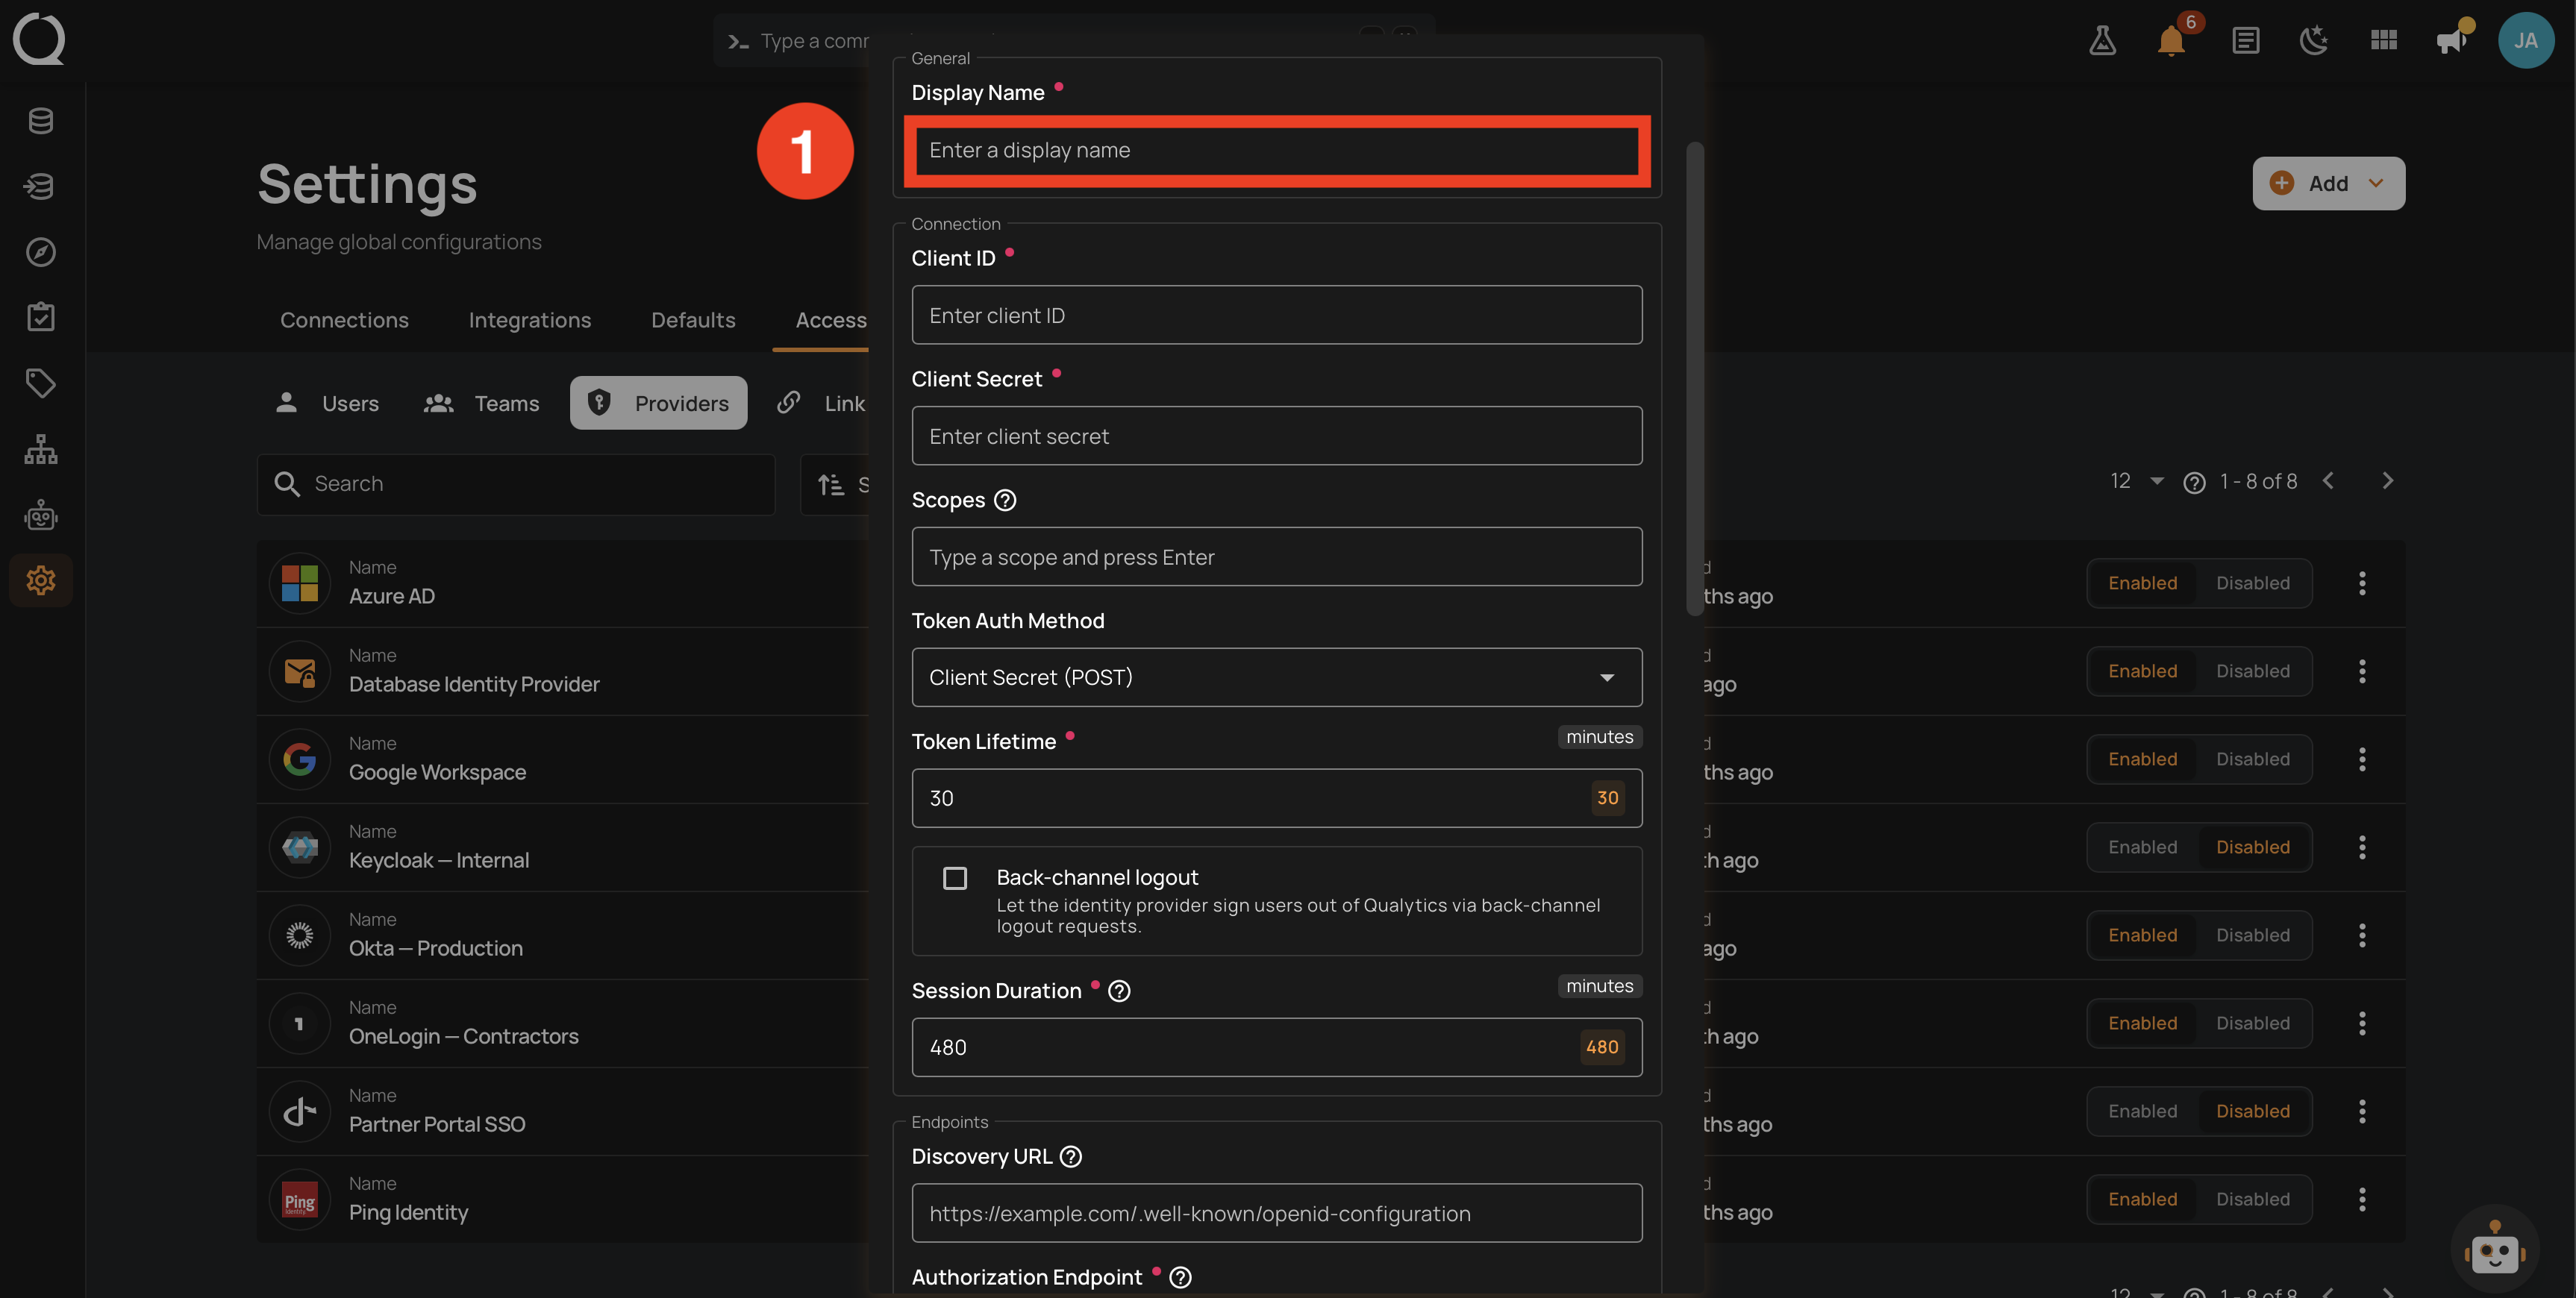Click the pagination help question icon
Viewport: 2576px width, 1298px height.
[2194, 482]
